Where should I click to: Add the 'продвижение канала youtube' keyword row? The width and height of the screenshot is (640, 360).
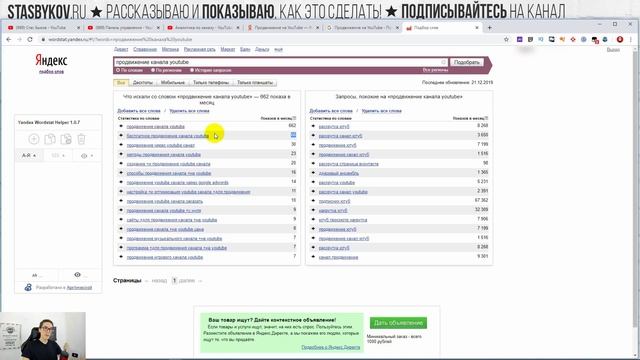click(x=121, y=126)
